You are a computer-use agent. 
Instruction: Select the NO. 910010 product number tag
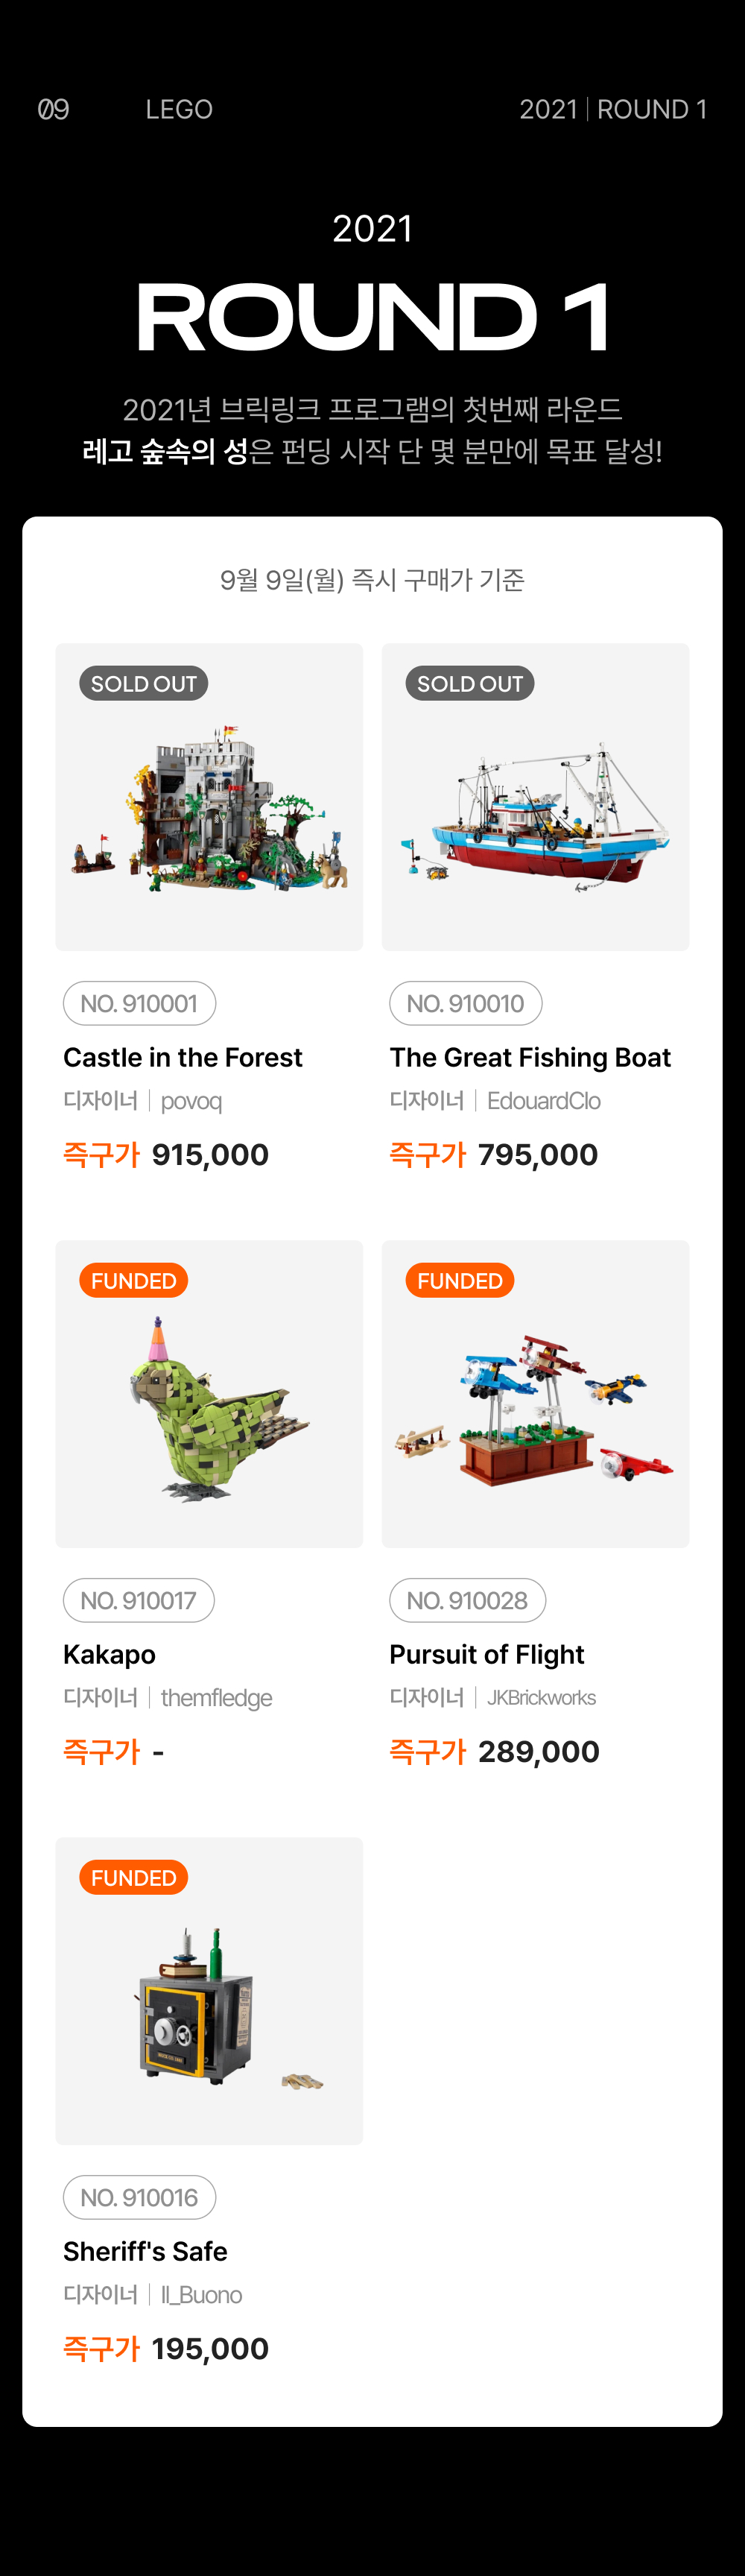coord(465,1003)
